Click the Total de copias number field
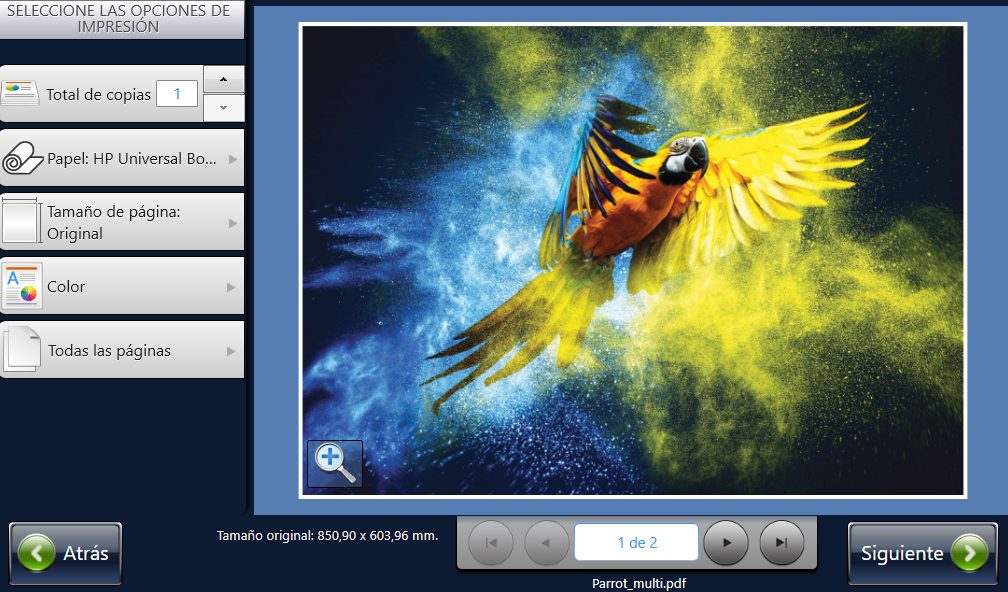The image size is (1008, 592). tap(177, 94)
